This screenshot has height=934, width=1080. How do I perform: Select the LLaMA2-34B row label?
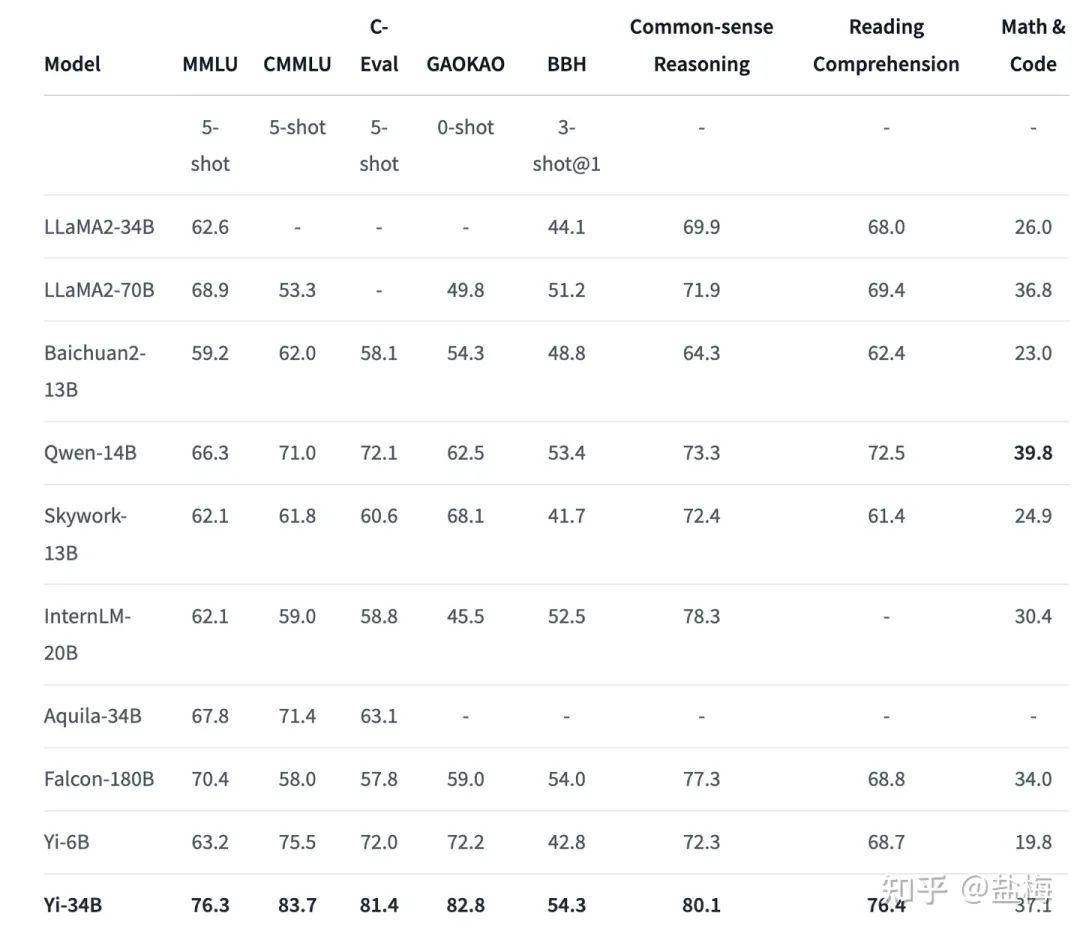click(99, 227)
